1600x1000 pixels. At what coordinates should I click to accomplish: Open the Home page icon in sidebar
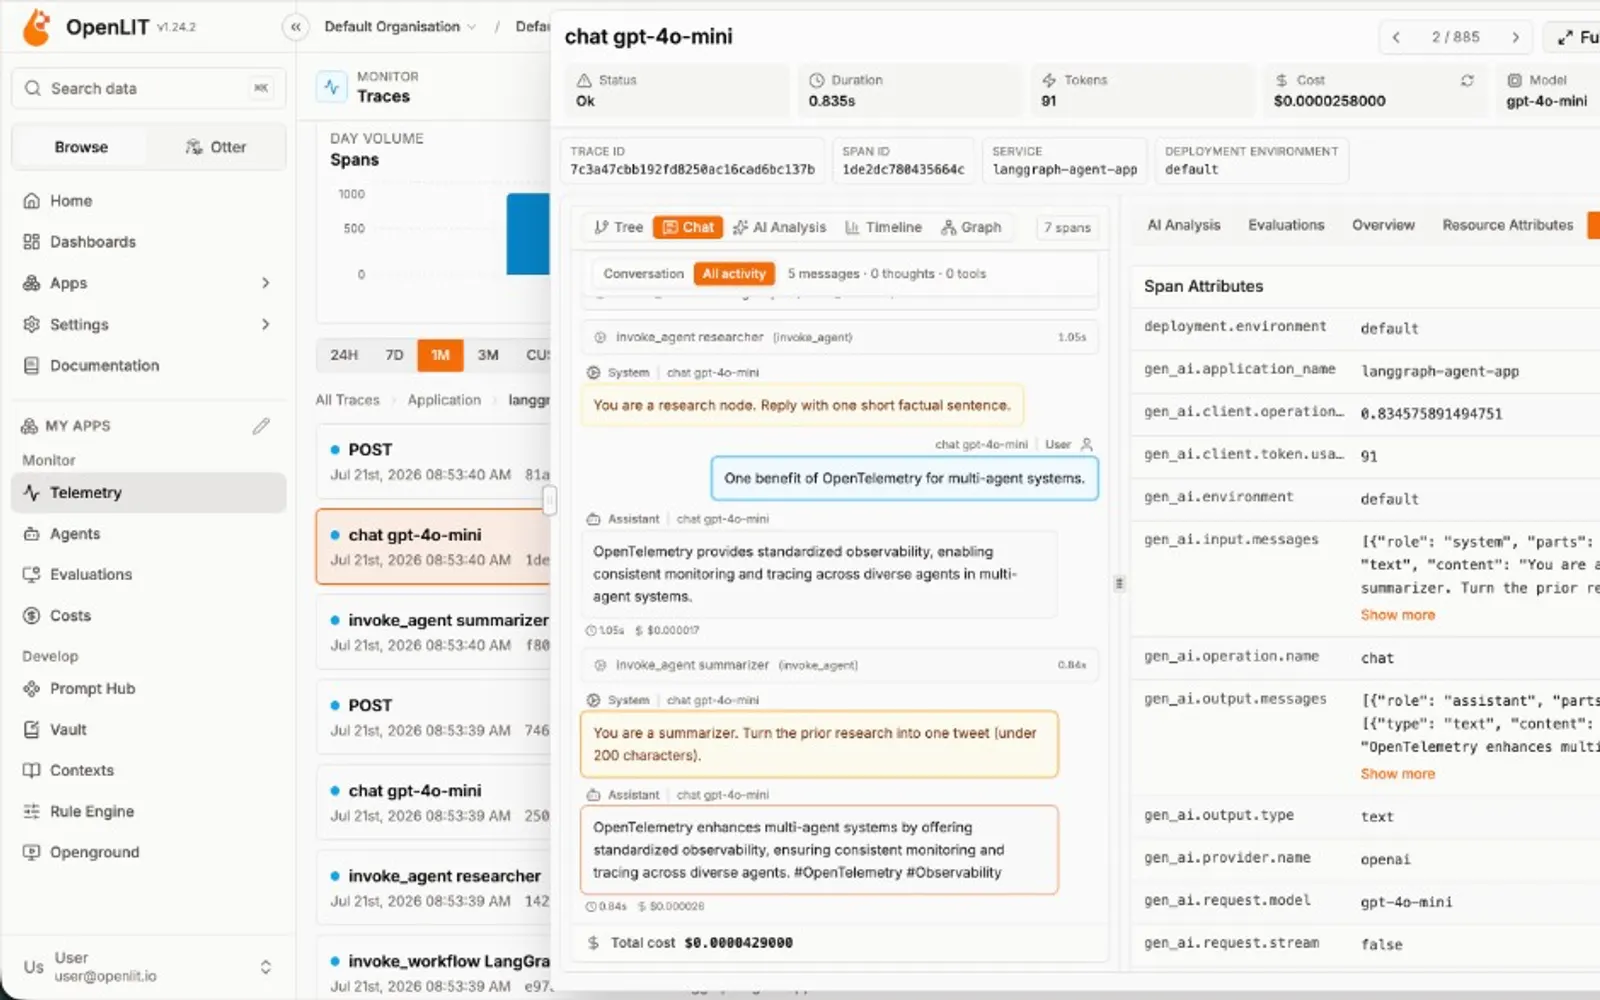coord(32,201)
